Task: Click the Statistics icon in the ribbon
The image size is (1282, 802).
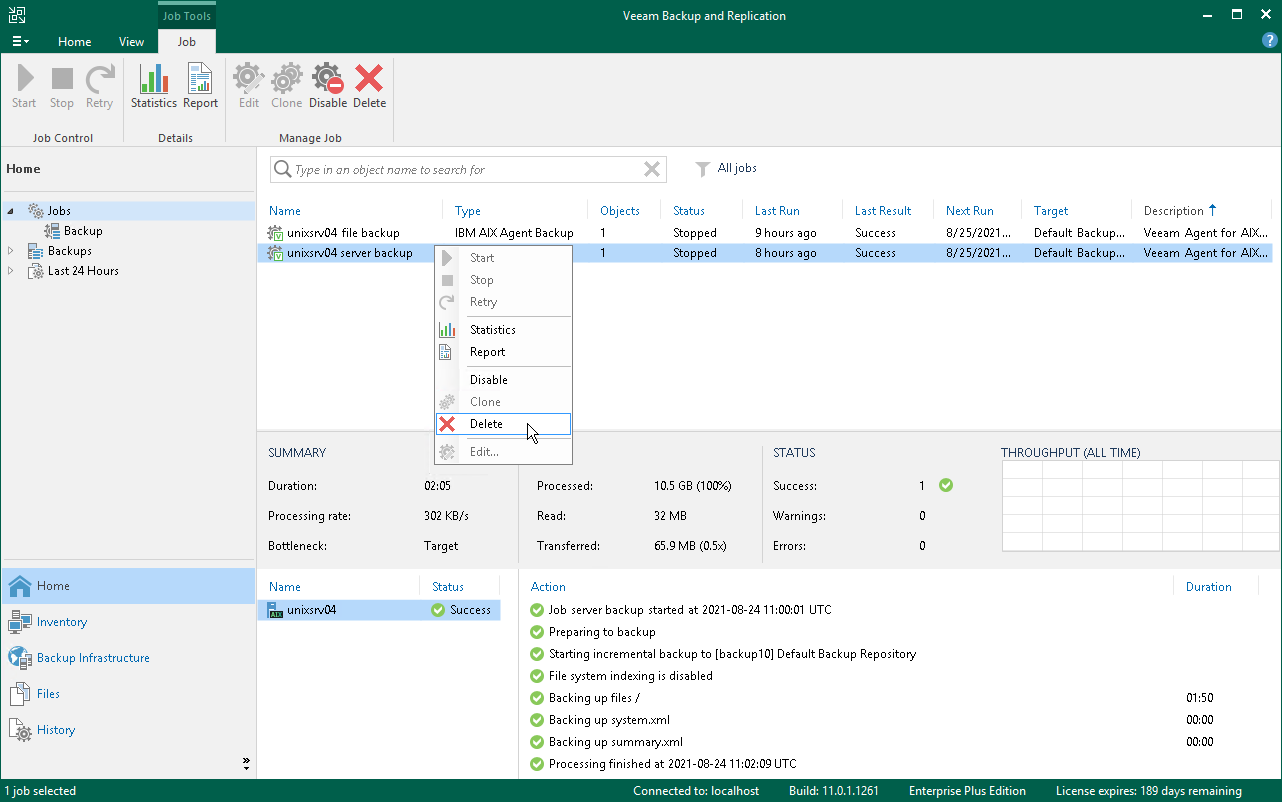Action: pos(153,86)
